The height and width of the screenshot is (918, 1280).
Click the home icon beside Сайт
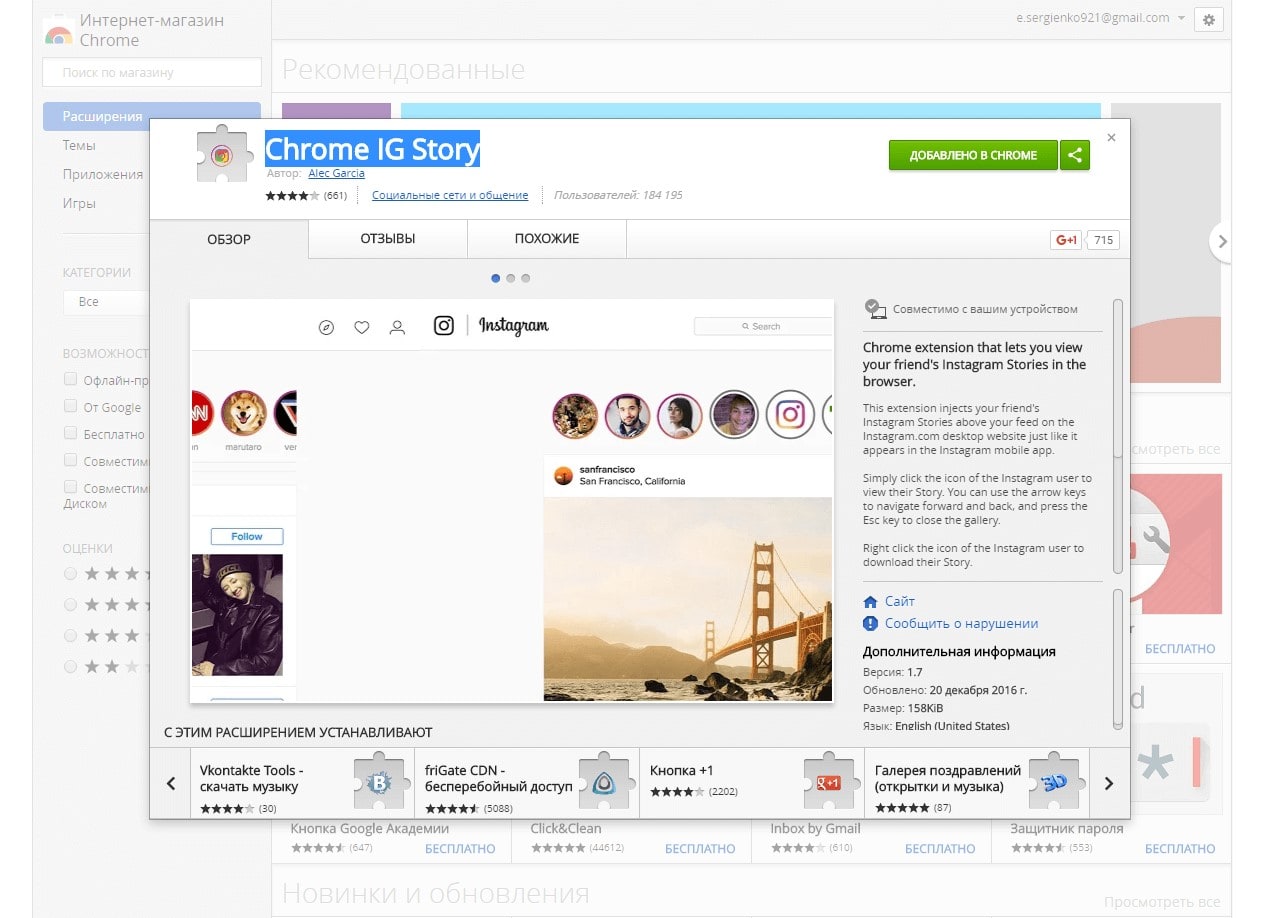click(870, 601)
